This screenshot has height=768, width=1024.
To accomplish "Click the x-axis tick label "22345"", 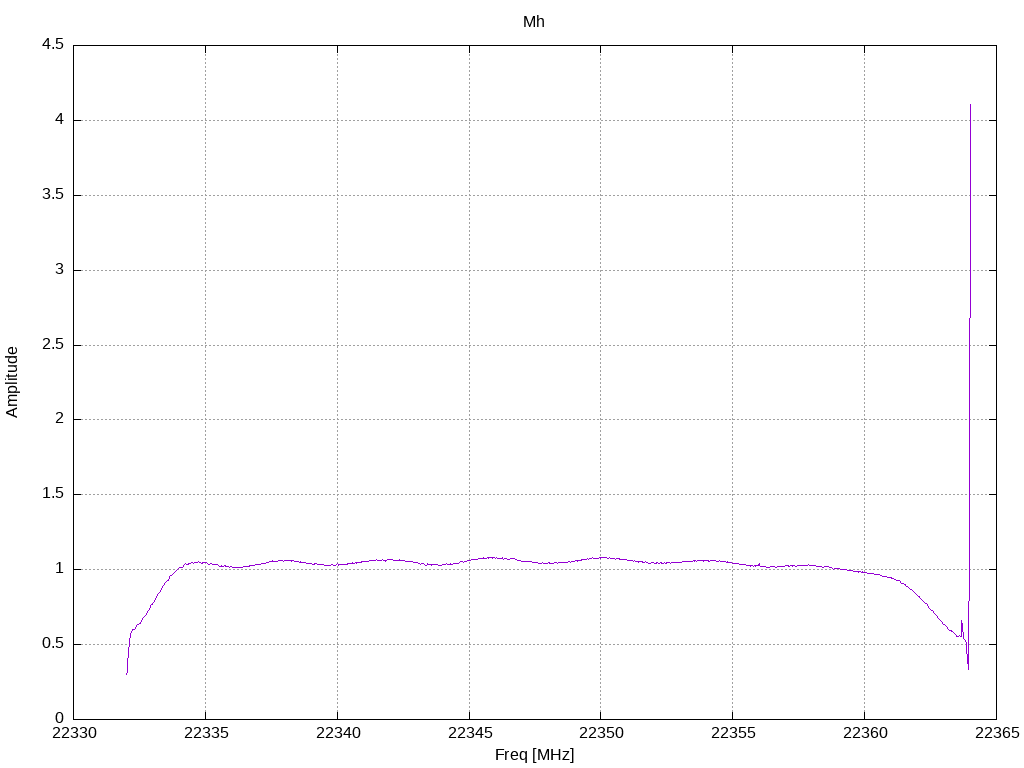I will (x=470, y=733).
